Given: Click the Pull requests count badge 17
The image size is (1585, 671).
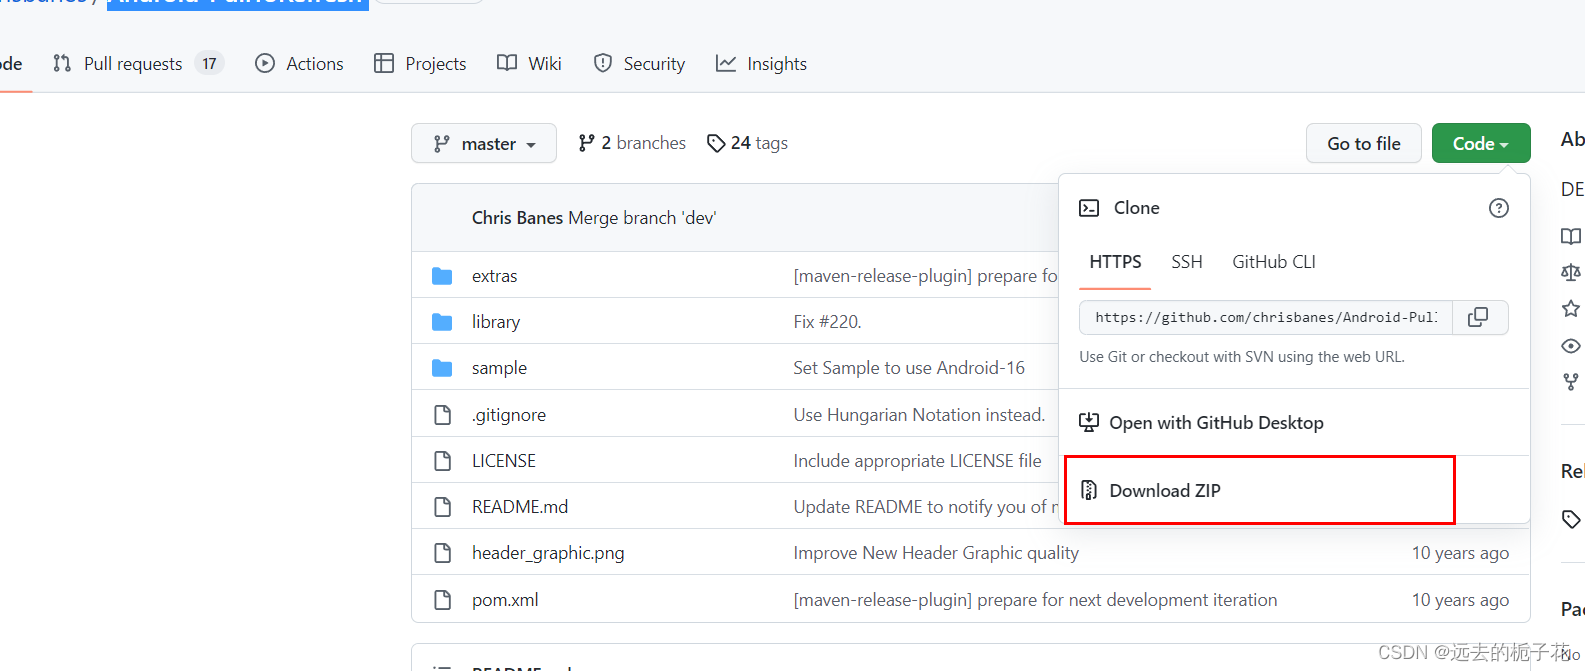Looking at the screenshot, I should (x=209, y=63).
